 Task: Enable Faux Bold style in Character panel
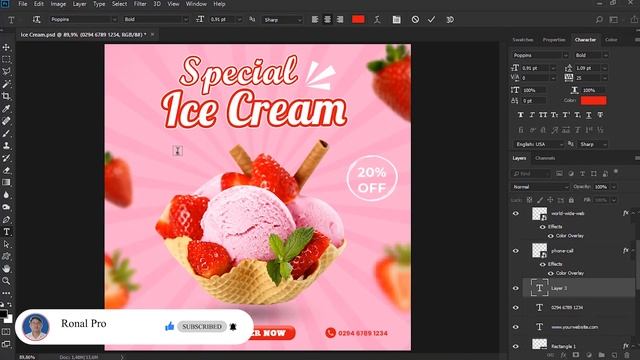coord(520,115)
